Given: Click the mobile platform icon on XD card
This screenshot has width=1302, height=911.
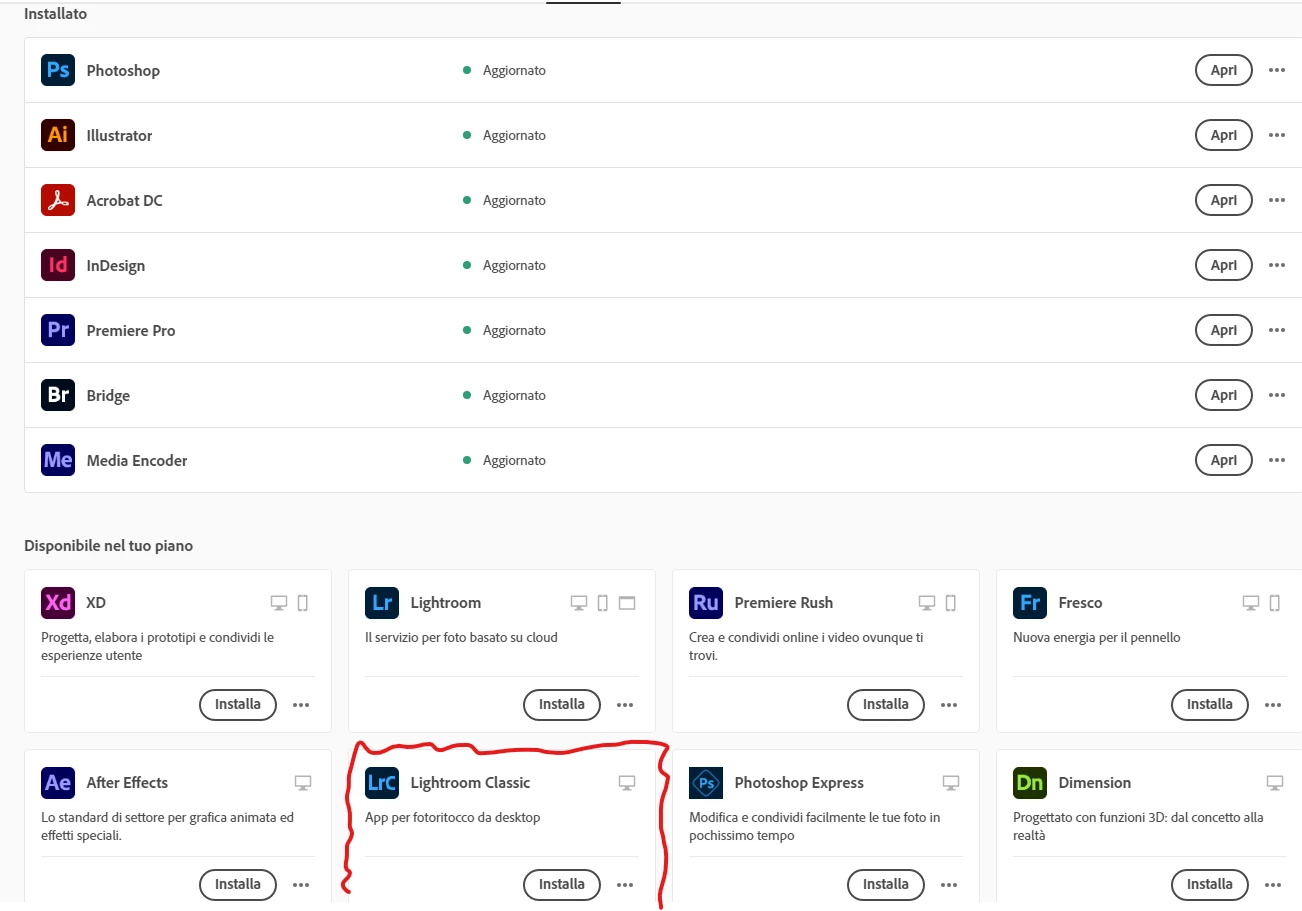Looking at the screenshot, I should (x=303, y=603).
